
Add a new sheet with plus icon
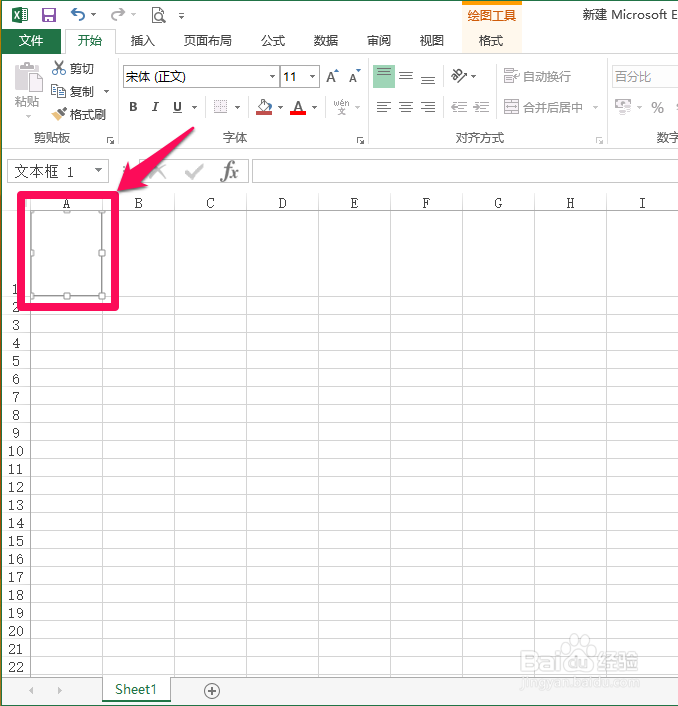pyautogui.click(x=212, y=691)
